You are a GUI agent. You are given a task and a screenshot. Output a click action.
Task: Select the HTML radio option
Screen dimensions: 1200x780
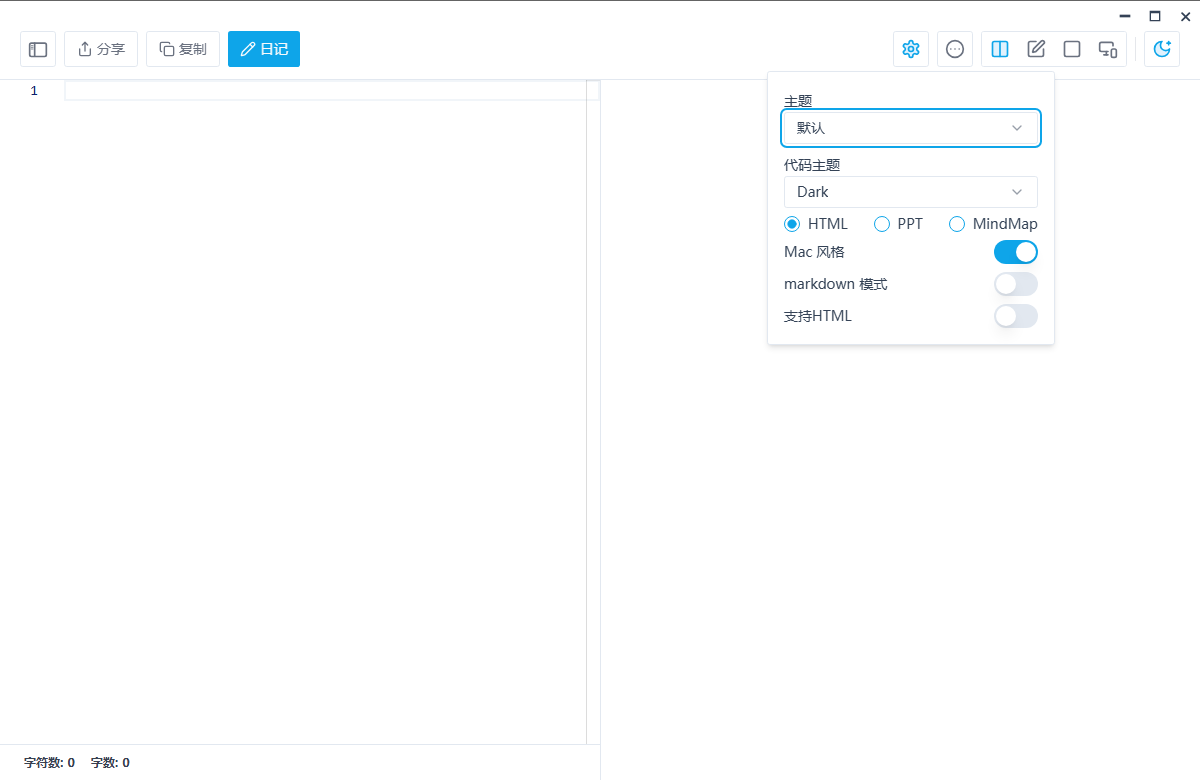point(792,224)
